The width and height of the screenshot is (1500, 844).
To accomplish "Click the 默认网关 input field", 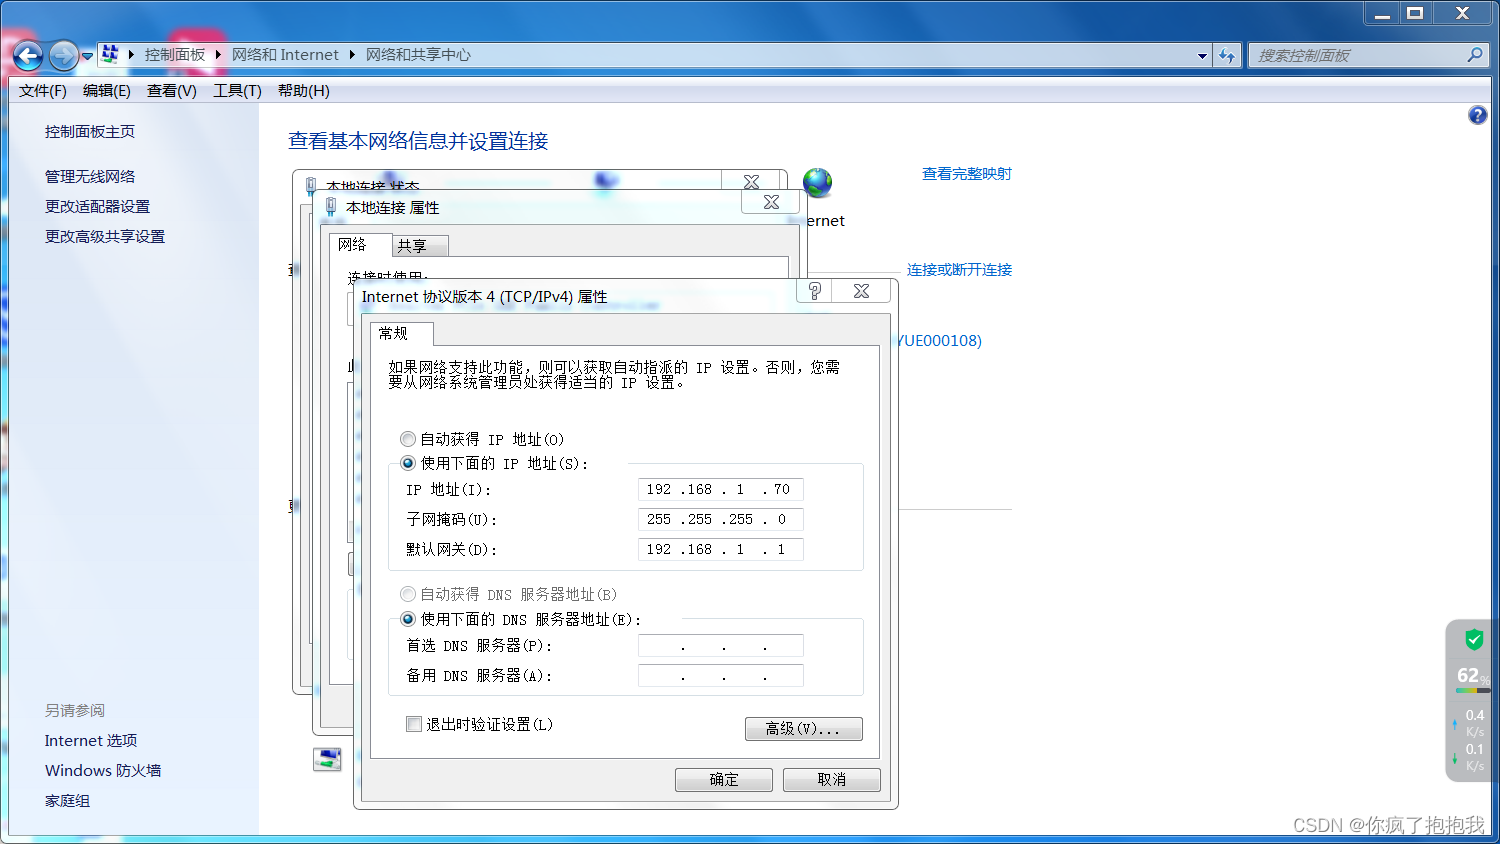I will (721, 550).
